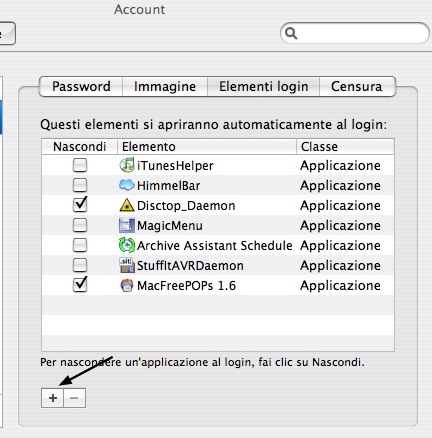Click the Archive Assistant Schedule icon
Screen dimensions: 432x438
click(127, 245)
